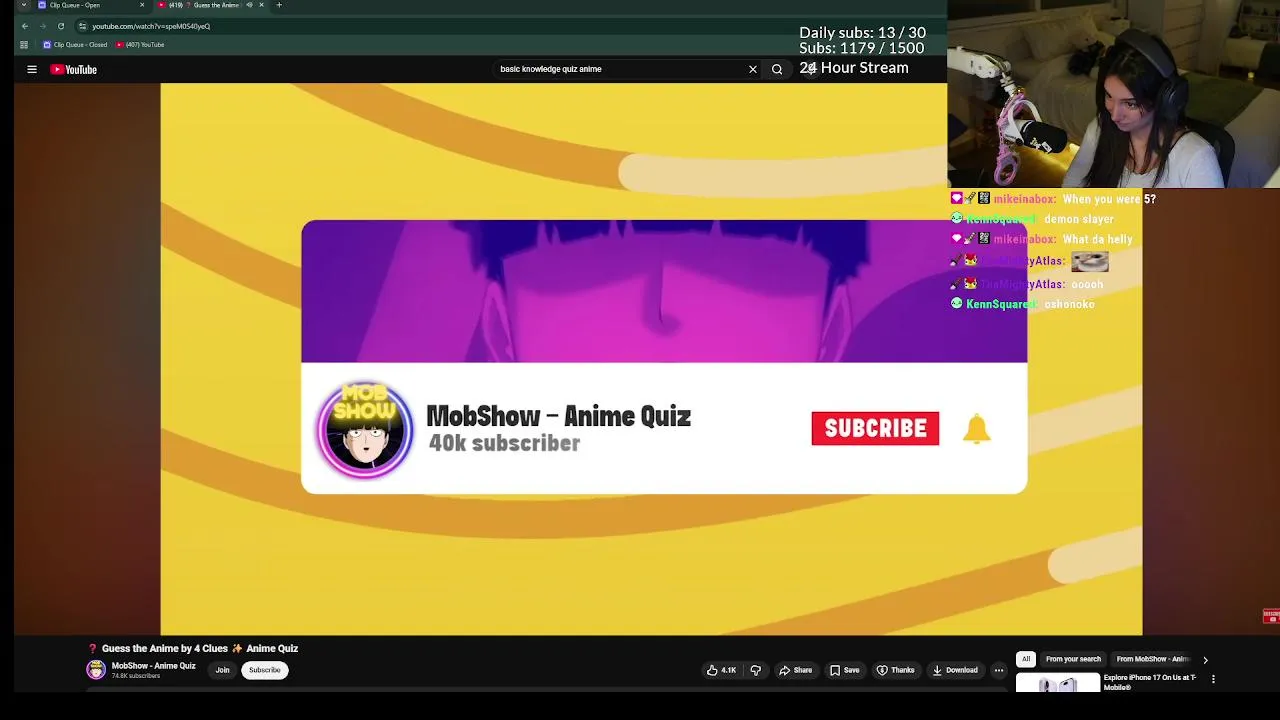Click the YouTube logo home link
The width and height of the screenshot is (1280, 720).
click(x=74, y=69)
